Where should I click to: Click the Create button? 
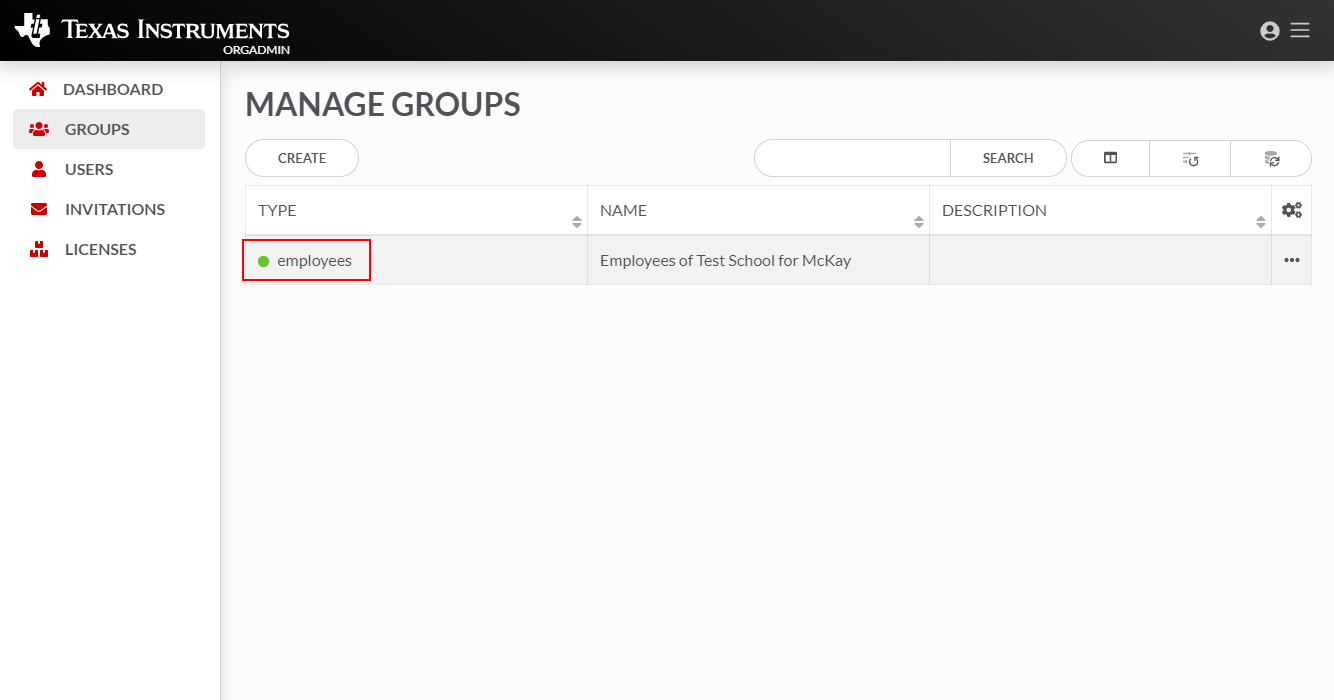[302, 158]
